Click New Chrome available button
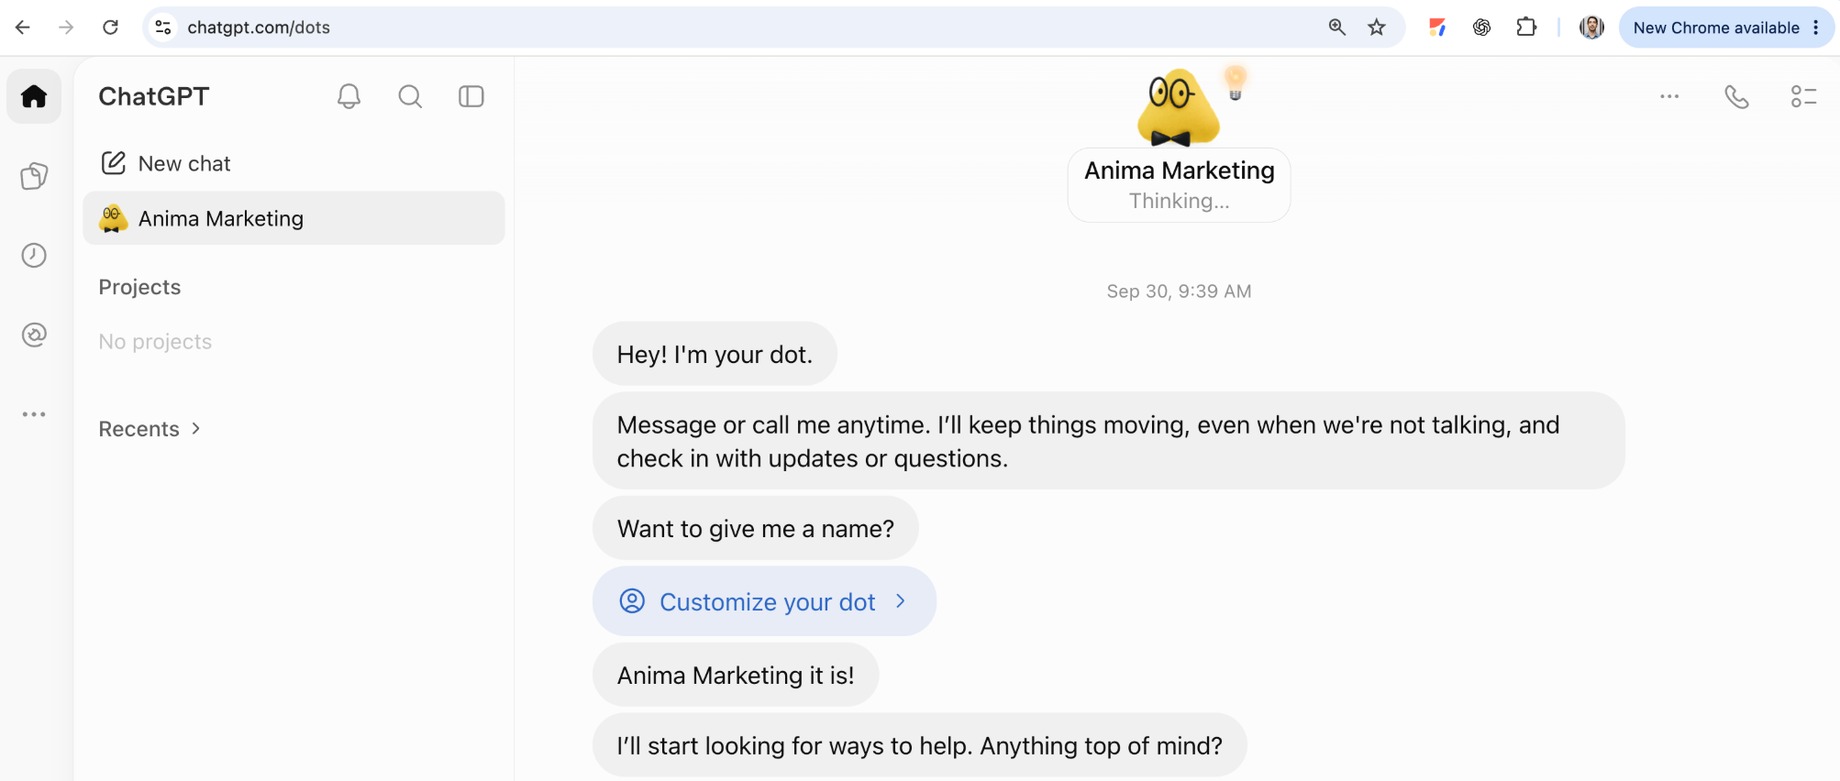Viewport: 1840px width, 781px height. click(1727, 27)
